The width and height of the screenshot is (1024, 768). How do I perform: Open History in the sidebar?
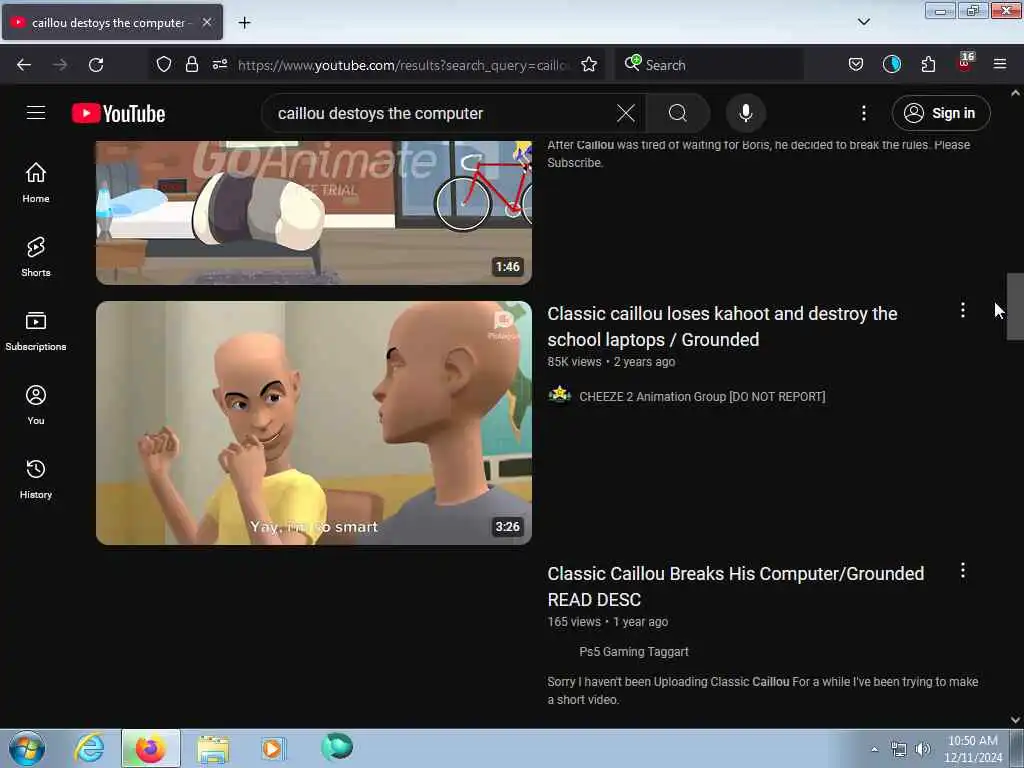coord(36,479)
